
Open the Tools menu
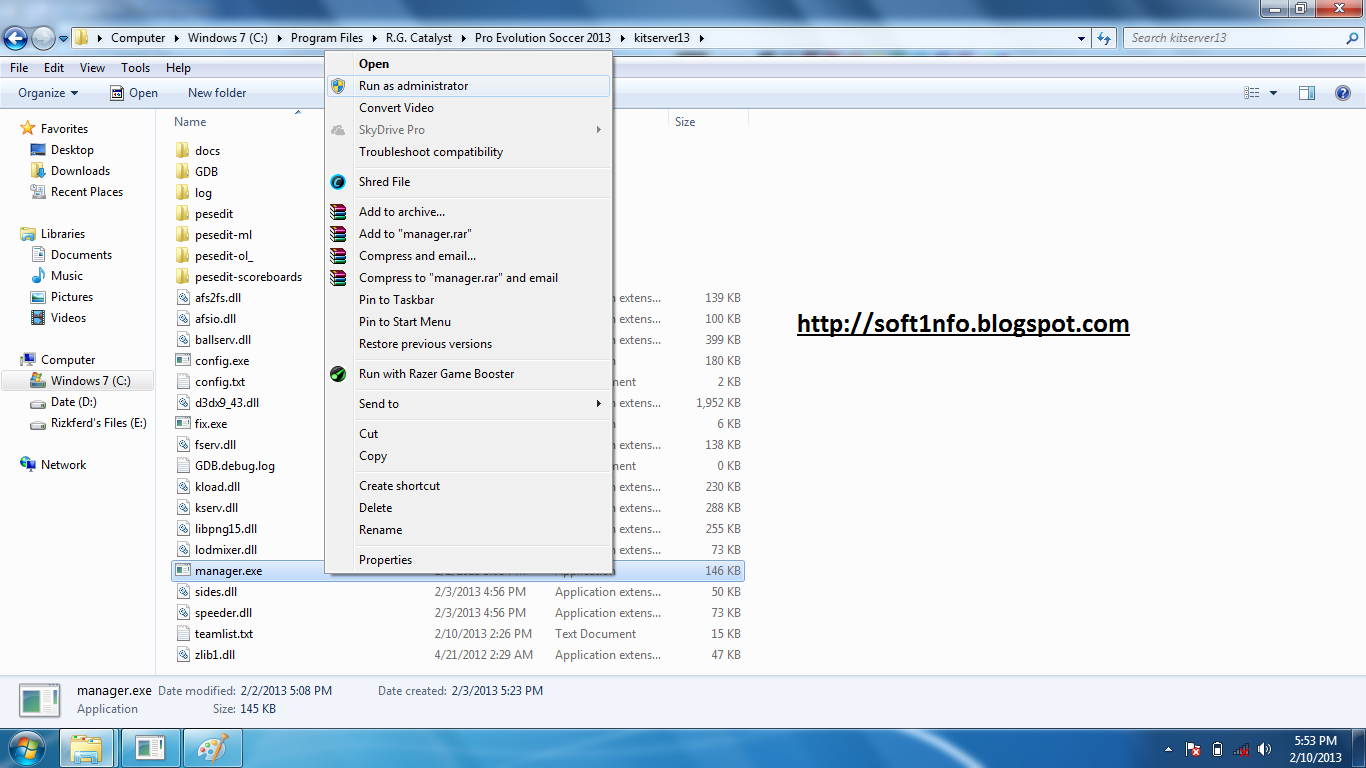click(136, 68)
